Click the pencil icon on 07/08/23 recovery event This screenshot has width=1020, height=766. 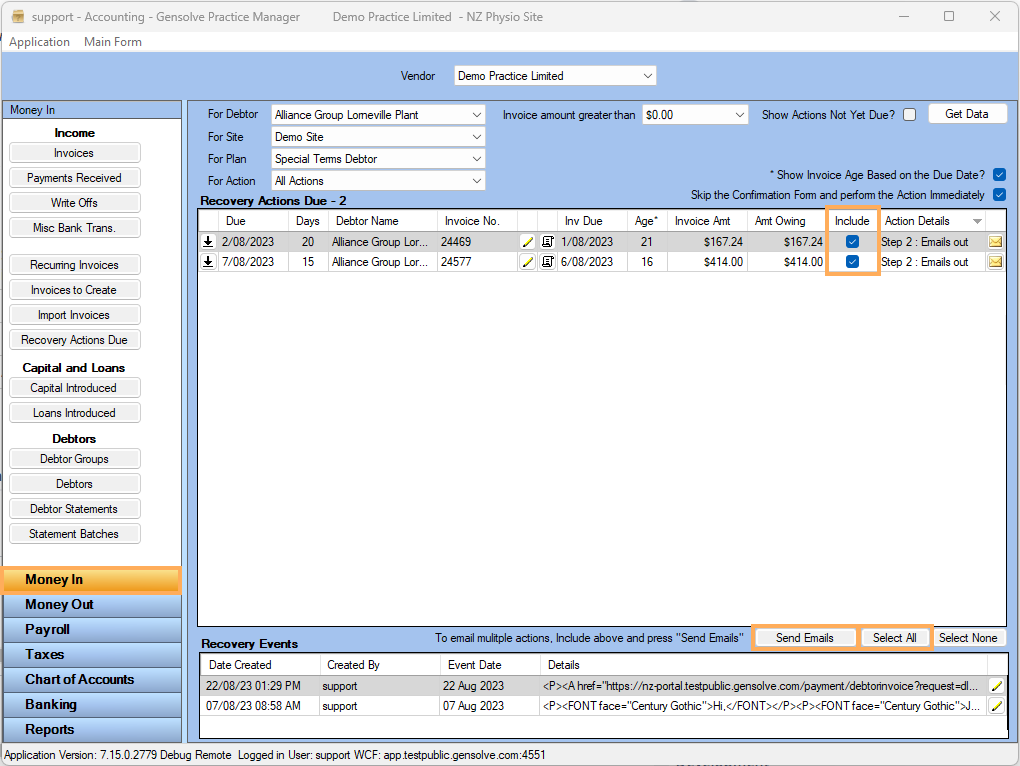(x=996, y=706)
